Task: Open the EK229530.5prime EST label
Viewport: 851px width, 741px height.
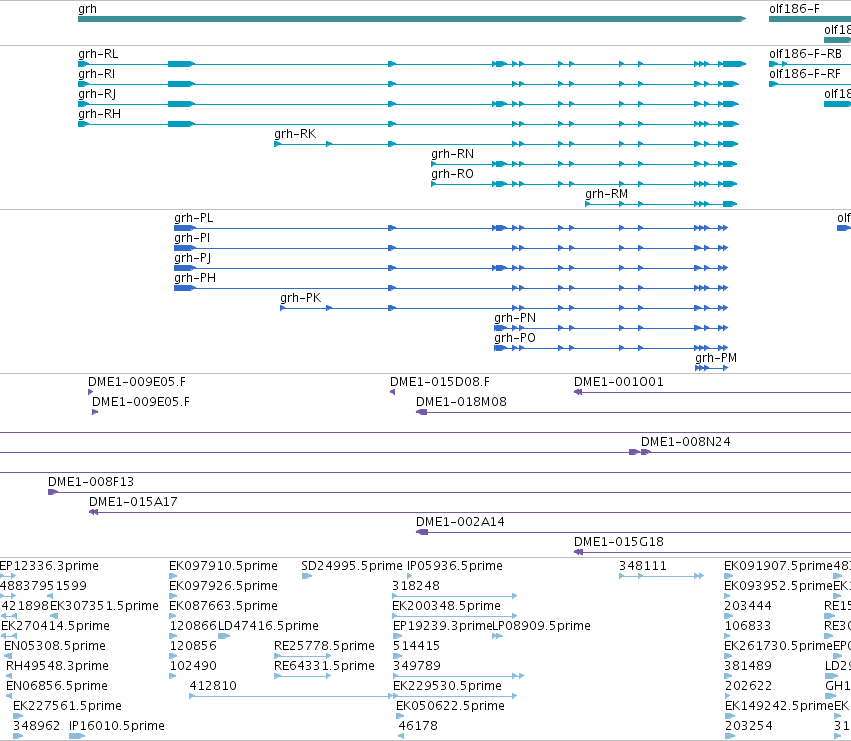Action: click(447, 687)
